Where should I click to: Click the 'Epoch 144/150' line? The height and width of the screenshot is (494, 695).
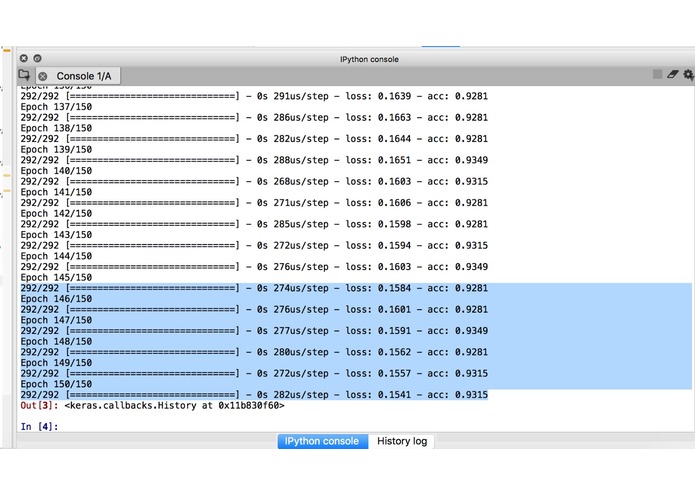click(x=56, y=256)
